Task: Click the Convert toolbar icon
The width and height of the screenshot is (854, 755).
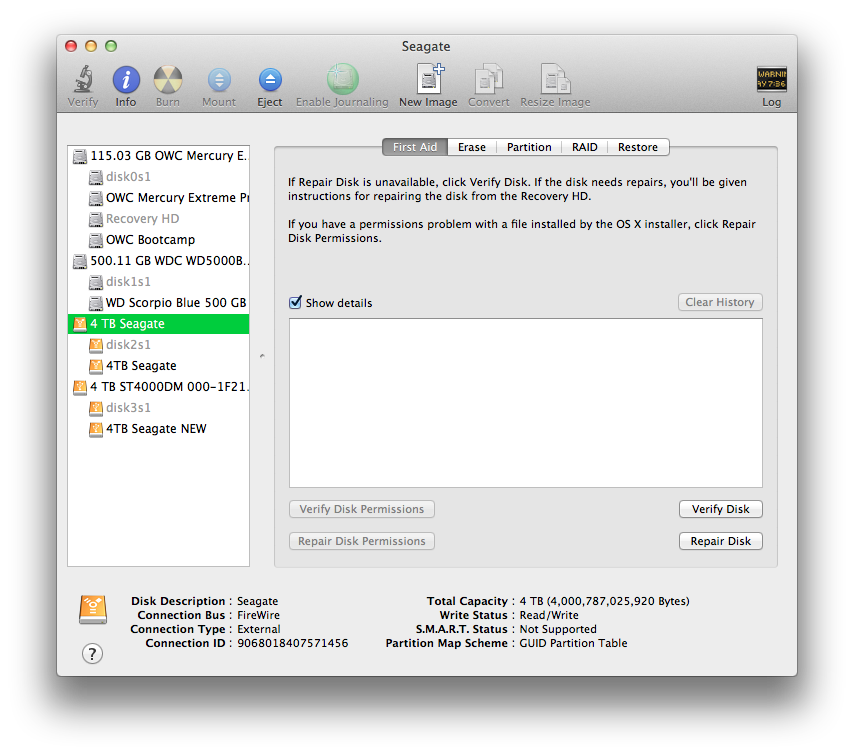Action: [x=489, y=79]
